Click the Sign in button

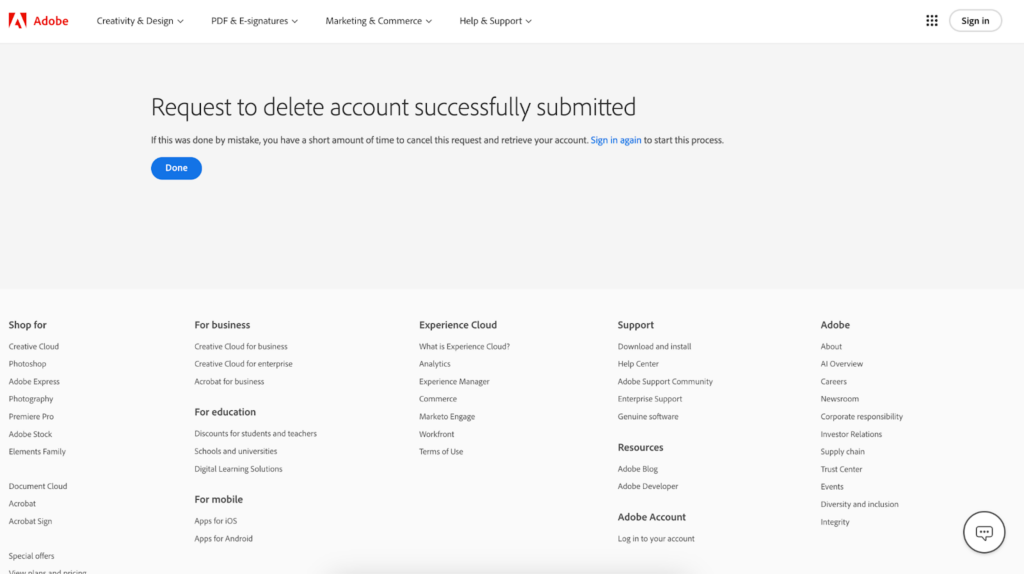975,21
